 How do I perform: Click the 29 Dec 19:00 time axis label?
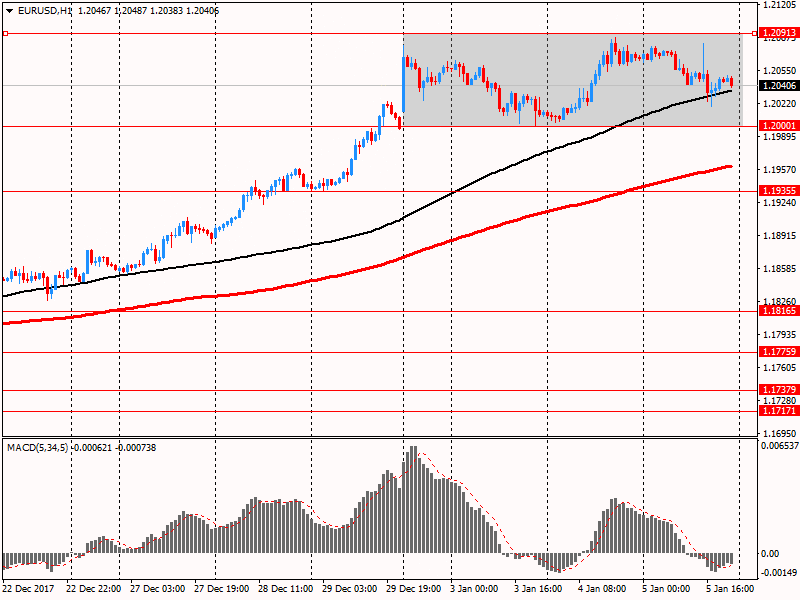coord(414,588)
